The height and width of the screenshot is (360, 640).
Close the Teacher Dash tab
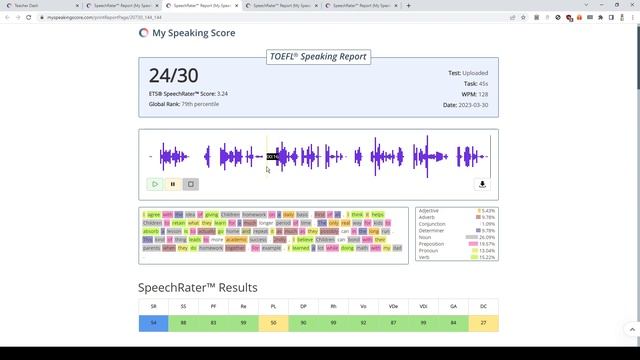[x=77, y=6]
